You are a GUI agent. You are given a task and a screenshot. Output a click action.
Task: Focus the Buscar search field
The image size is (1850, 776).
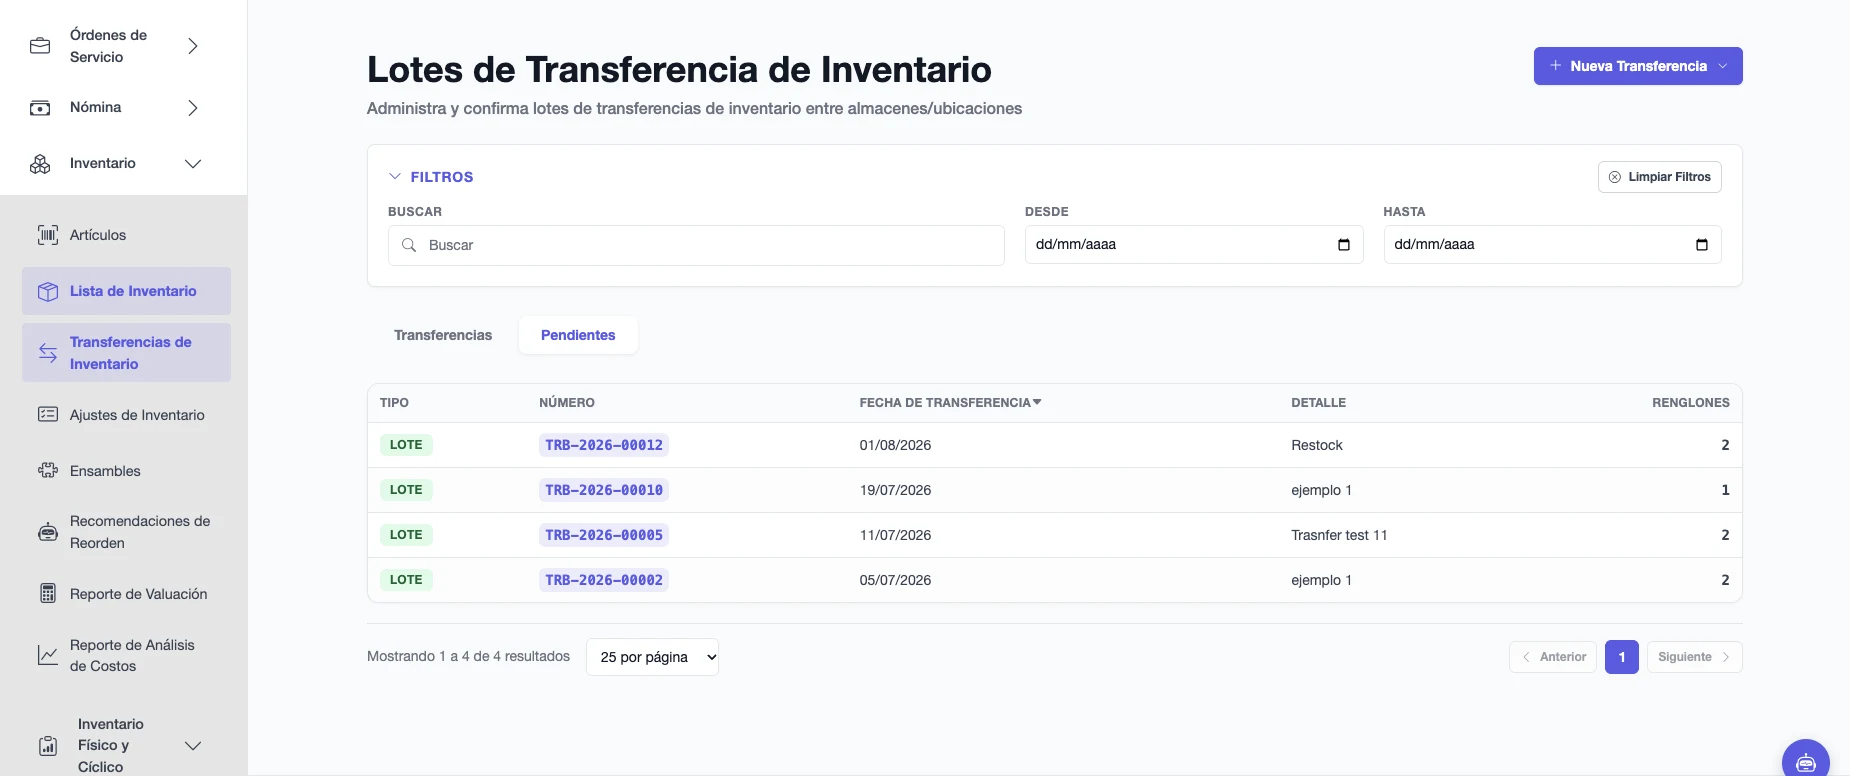pos(696,245)
